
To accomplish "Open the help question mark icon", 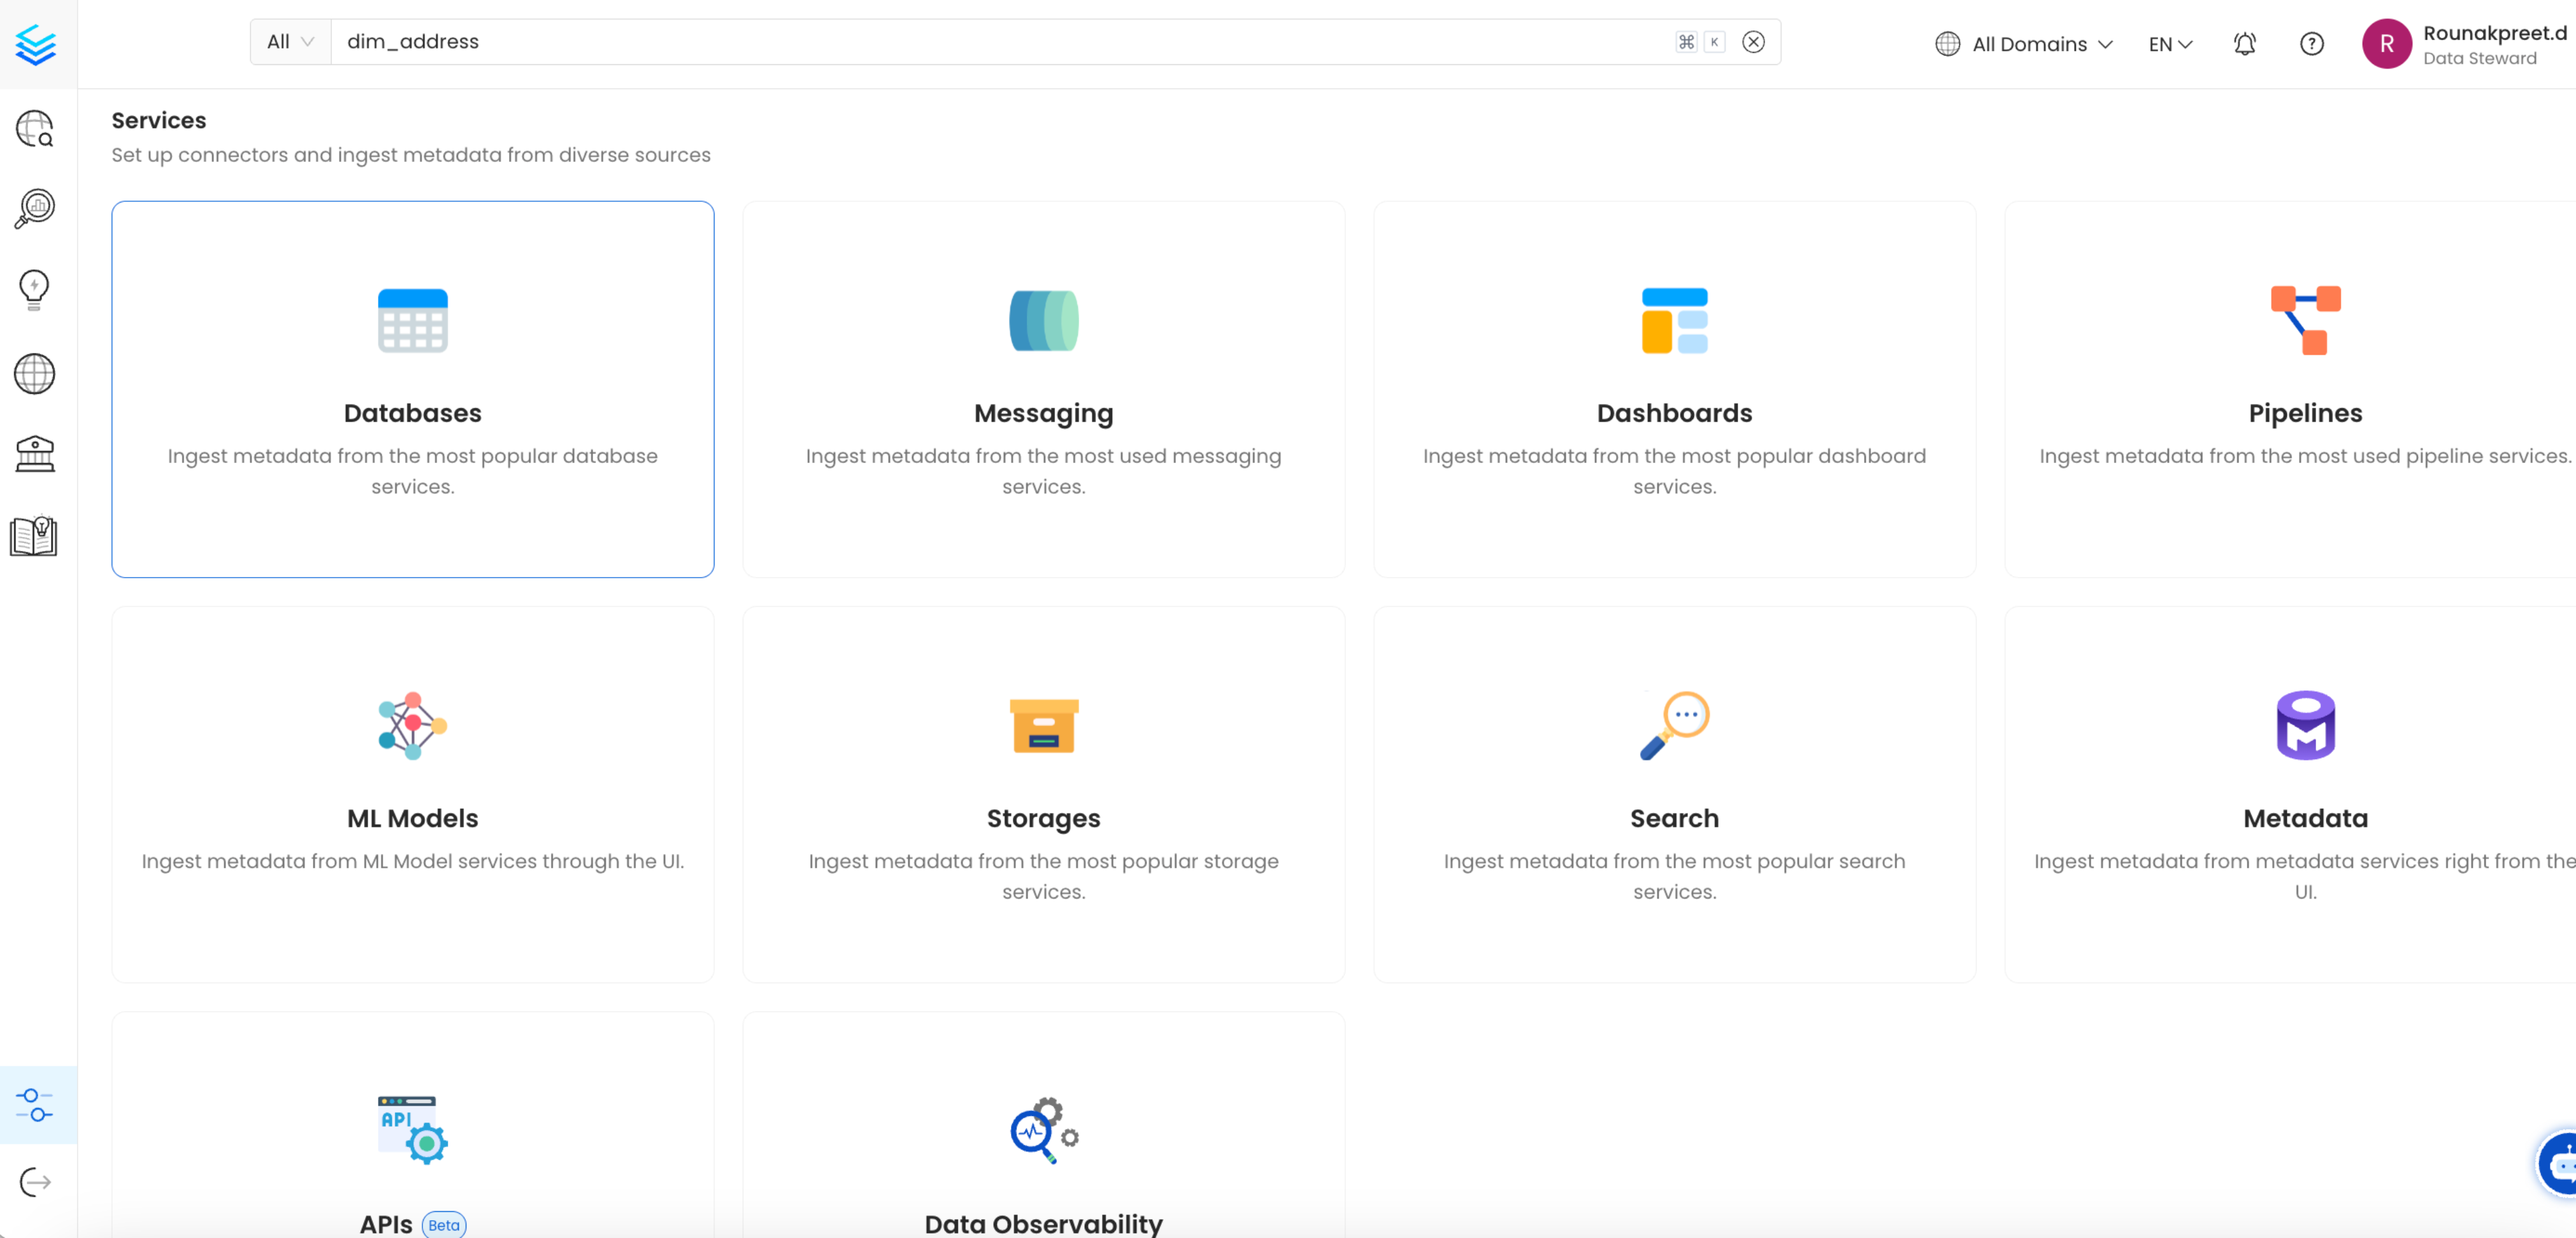I will click(2311, 44).
